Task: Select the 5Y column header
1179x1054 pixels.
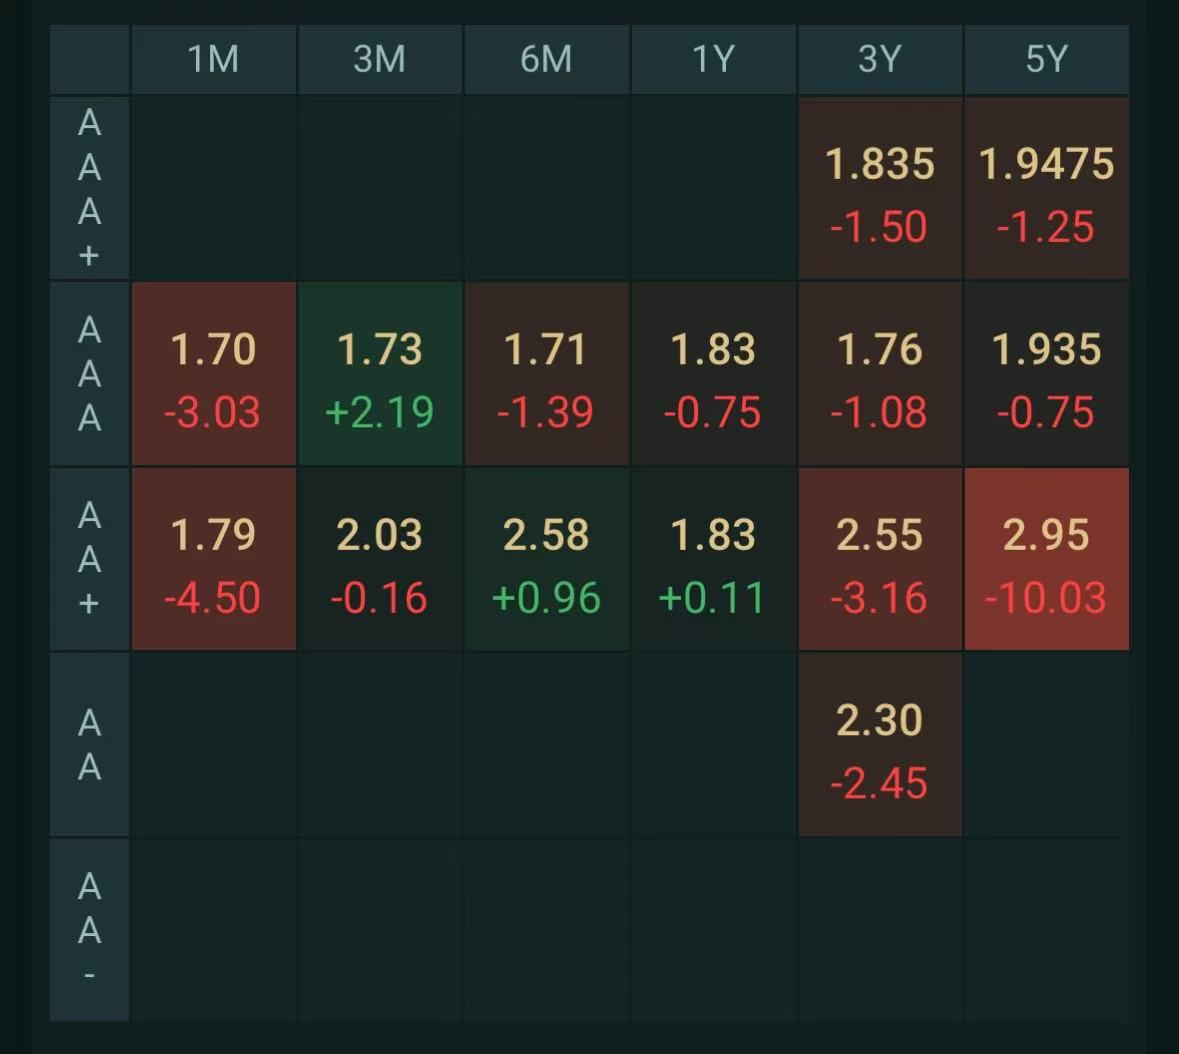Action: (1047, 59)
